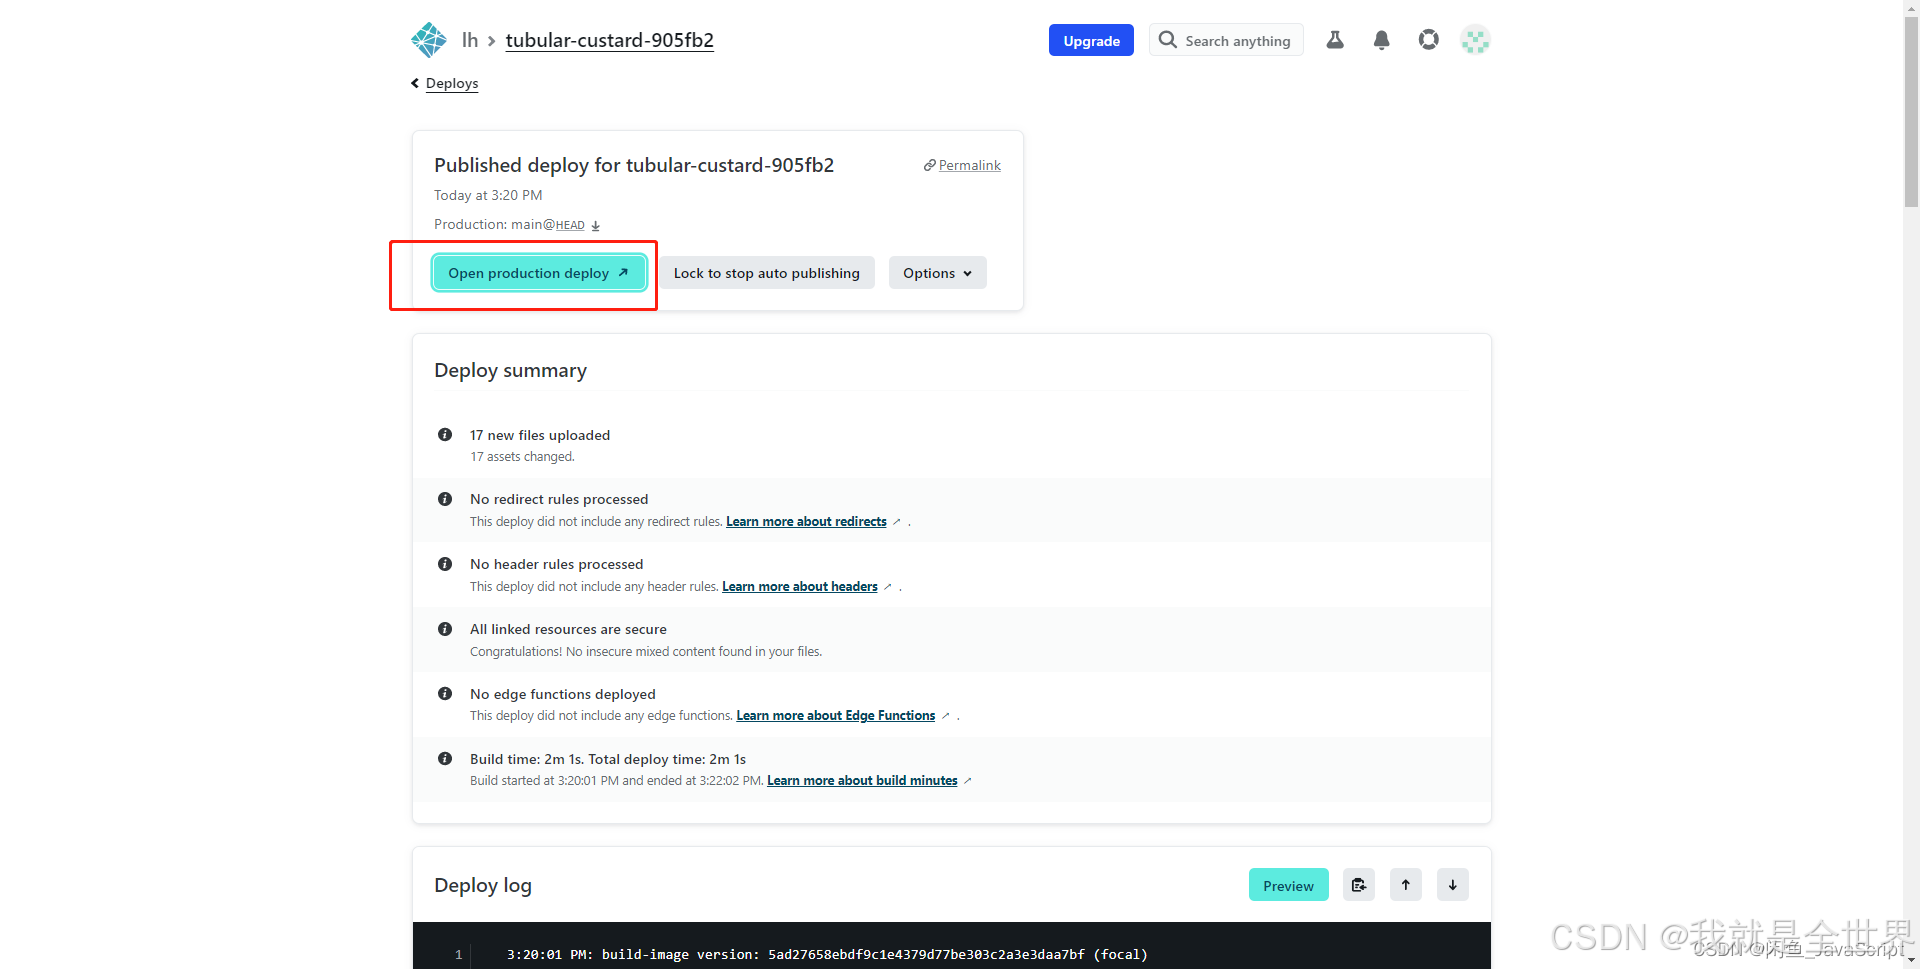
Task: Open Learn more about headers link
Action: (800, 587)
